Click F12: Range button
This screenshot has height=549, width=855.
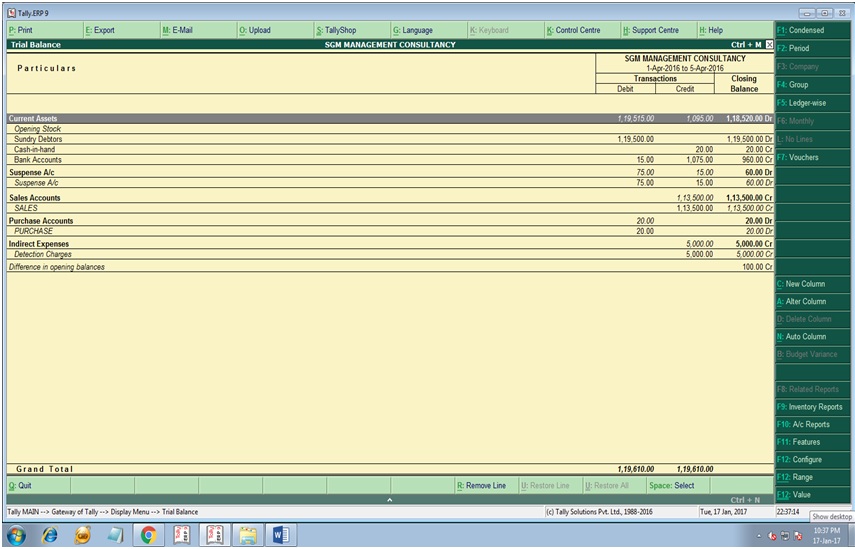[812, 478]
